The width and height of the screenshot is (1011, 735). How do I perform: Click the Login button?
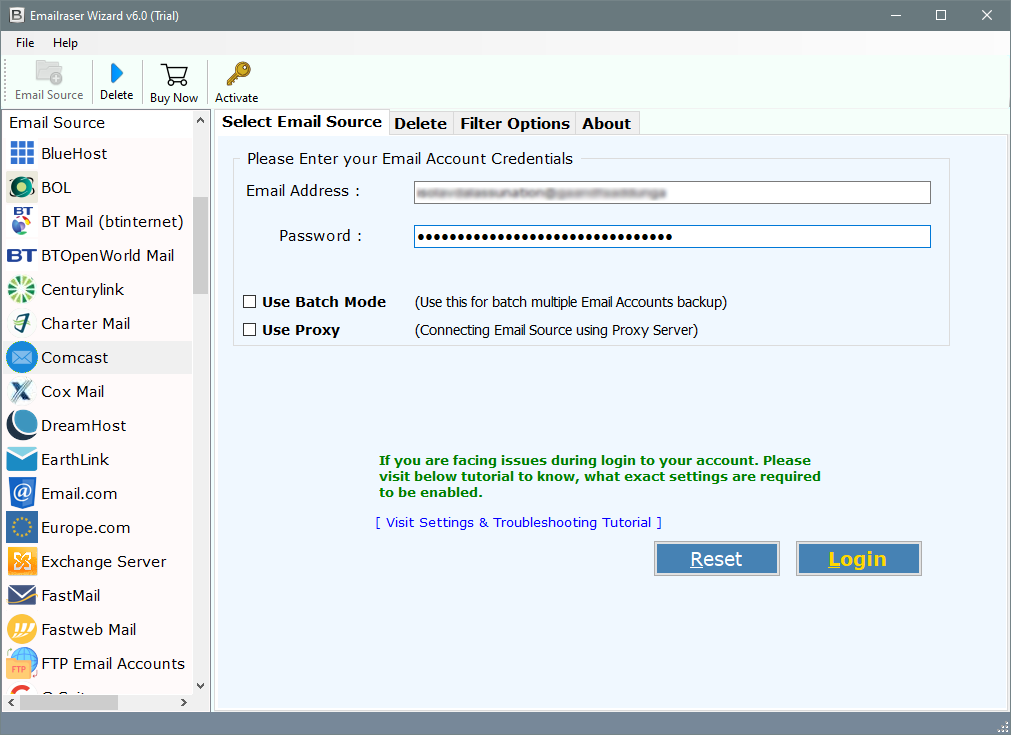click(x=858, y=559)
